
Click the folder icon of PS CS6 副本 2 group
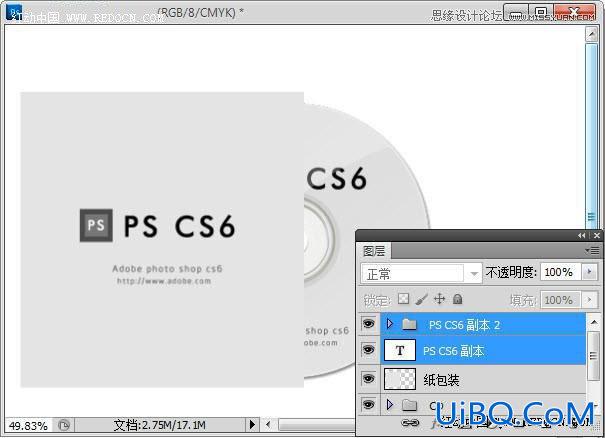click(409, 324)
